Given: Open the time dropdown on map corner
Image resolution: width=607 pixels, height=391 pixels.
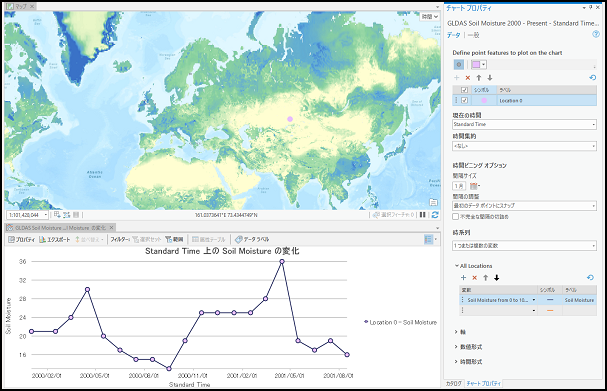Looking at the screenshot, I should (430, 17).
